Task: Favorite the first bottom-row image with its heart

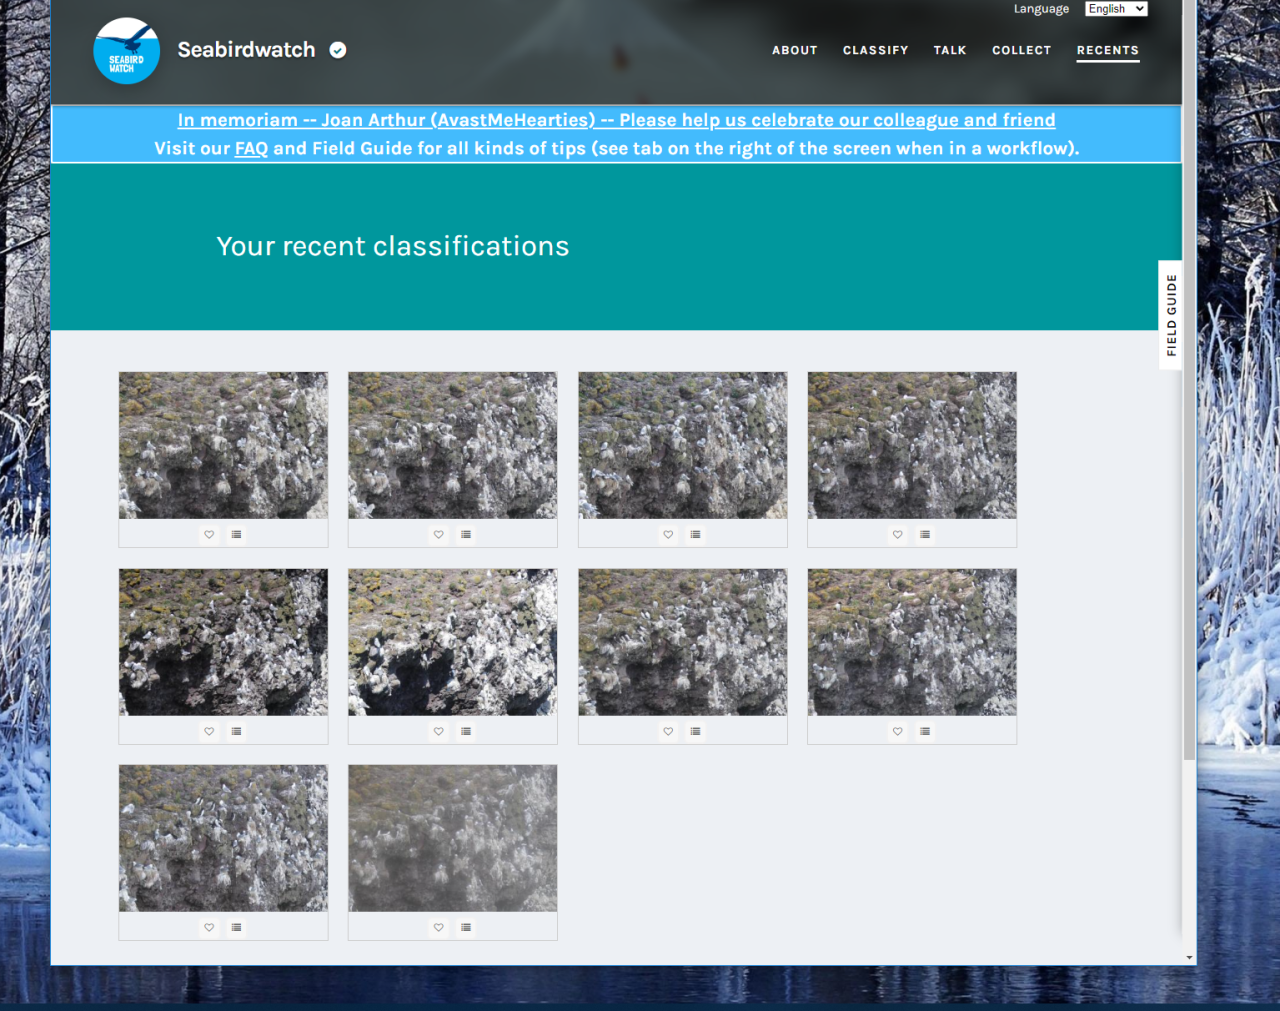Action: point(209,928)
